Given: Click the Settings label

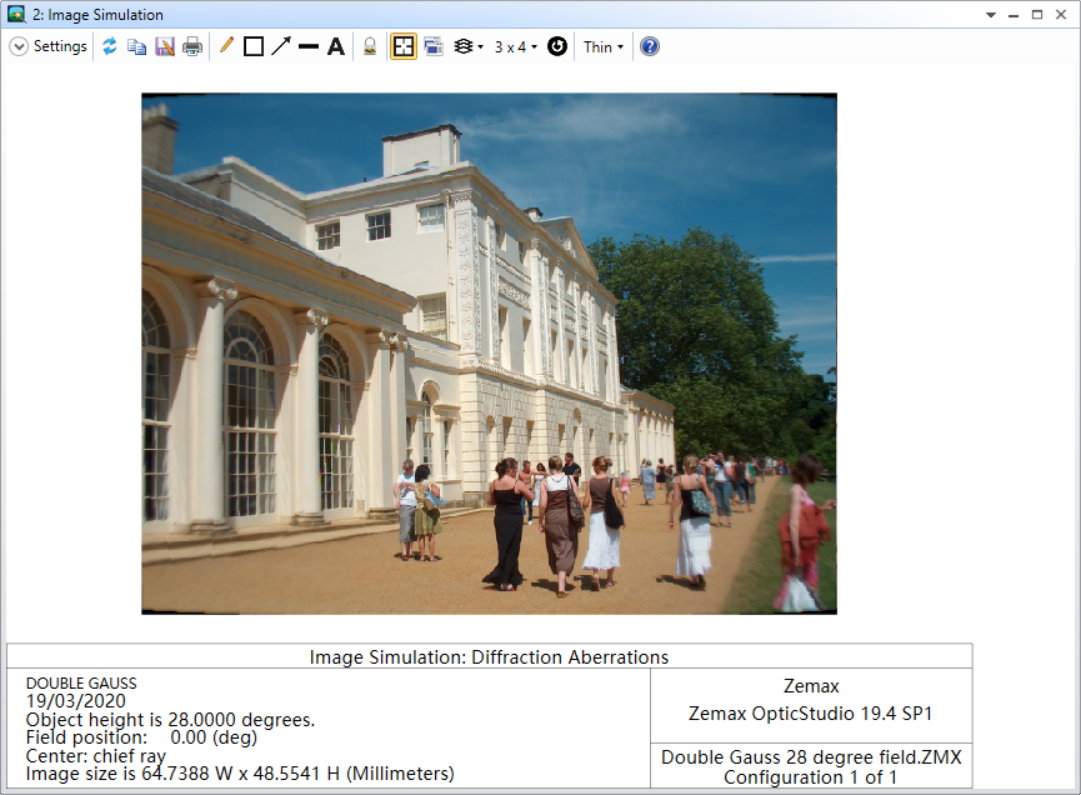Looking at the screenshot, I should [x=60, y=46].
